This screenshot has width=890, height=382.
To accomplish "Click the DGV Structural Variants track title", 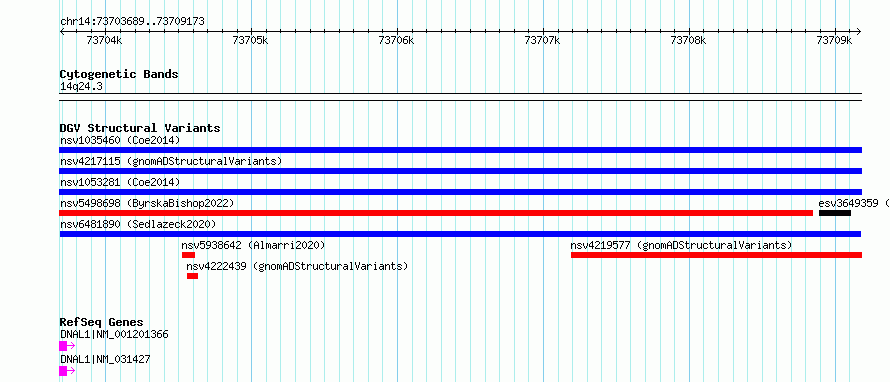I will (x=140, y=128).
